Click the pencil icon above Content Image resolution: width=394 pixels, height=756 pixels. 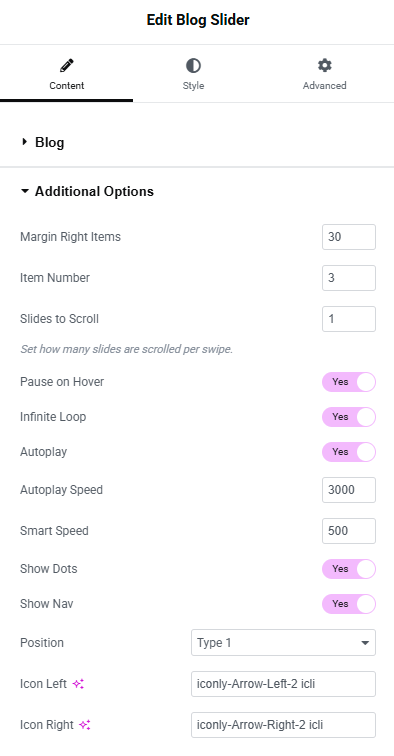pyautogui.click(x=67, y=66)
